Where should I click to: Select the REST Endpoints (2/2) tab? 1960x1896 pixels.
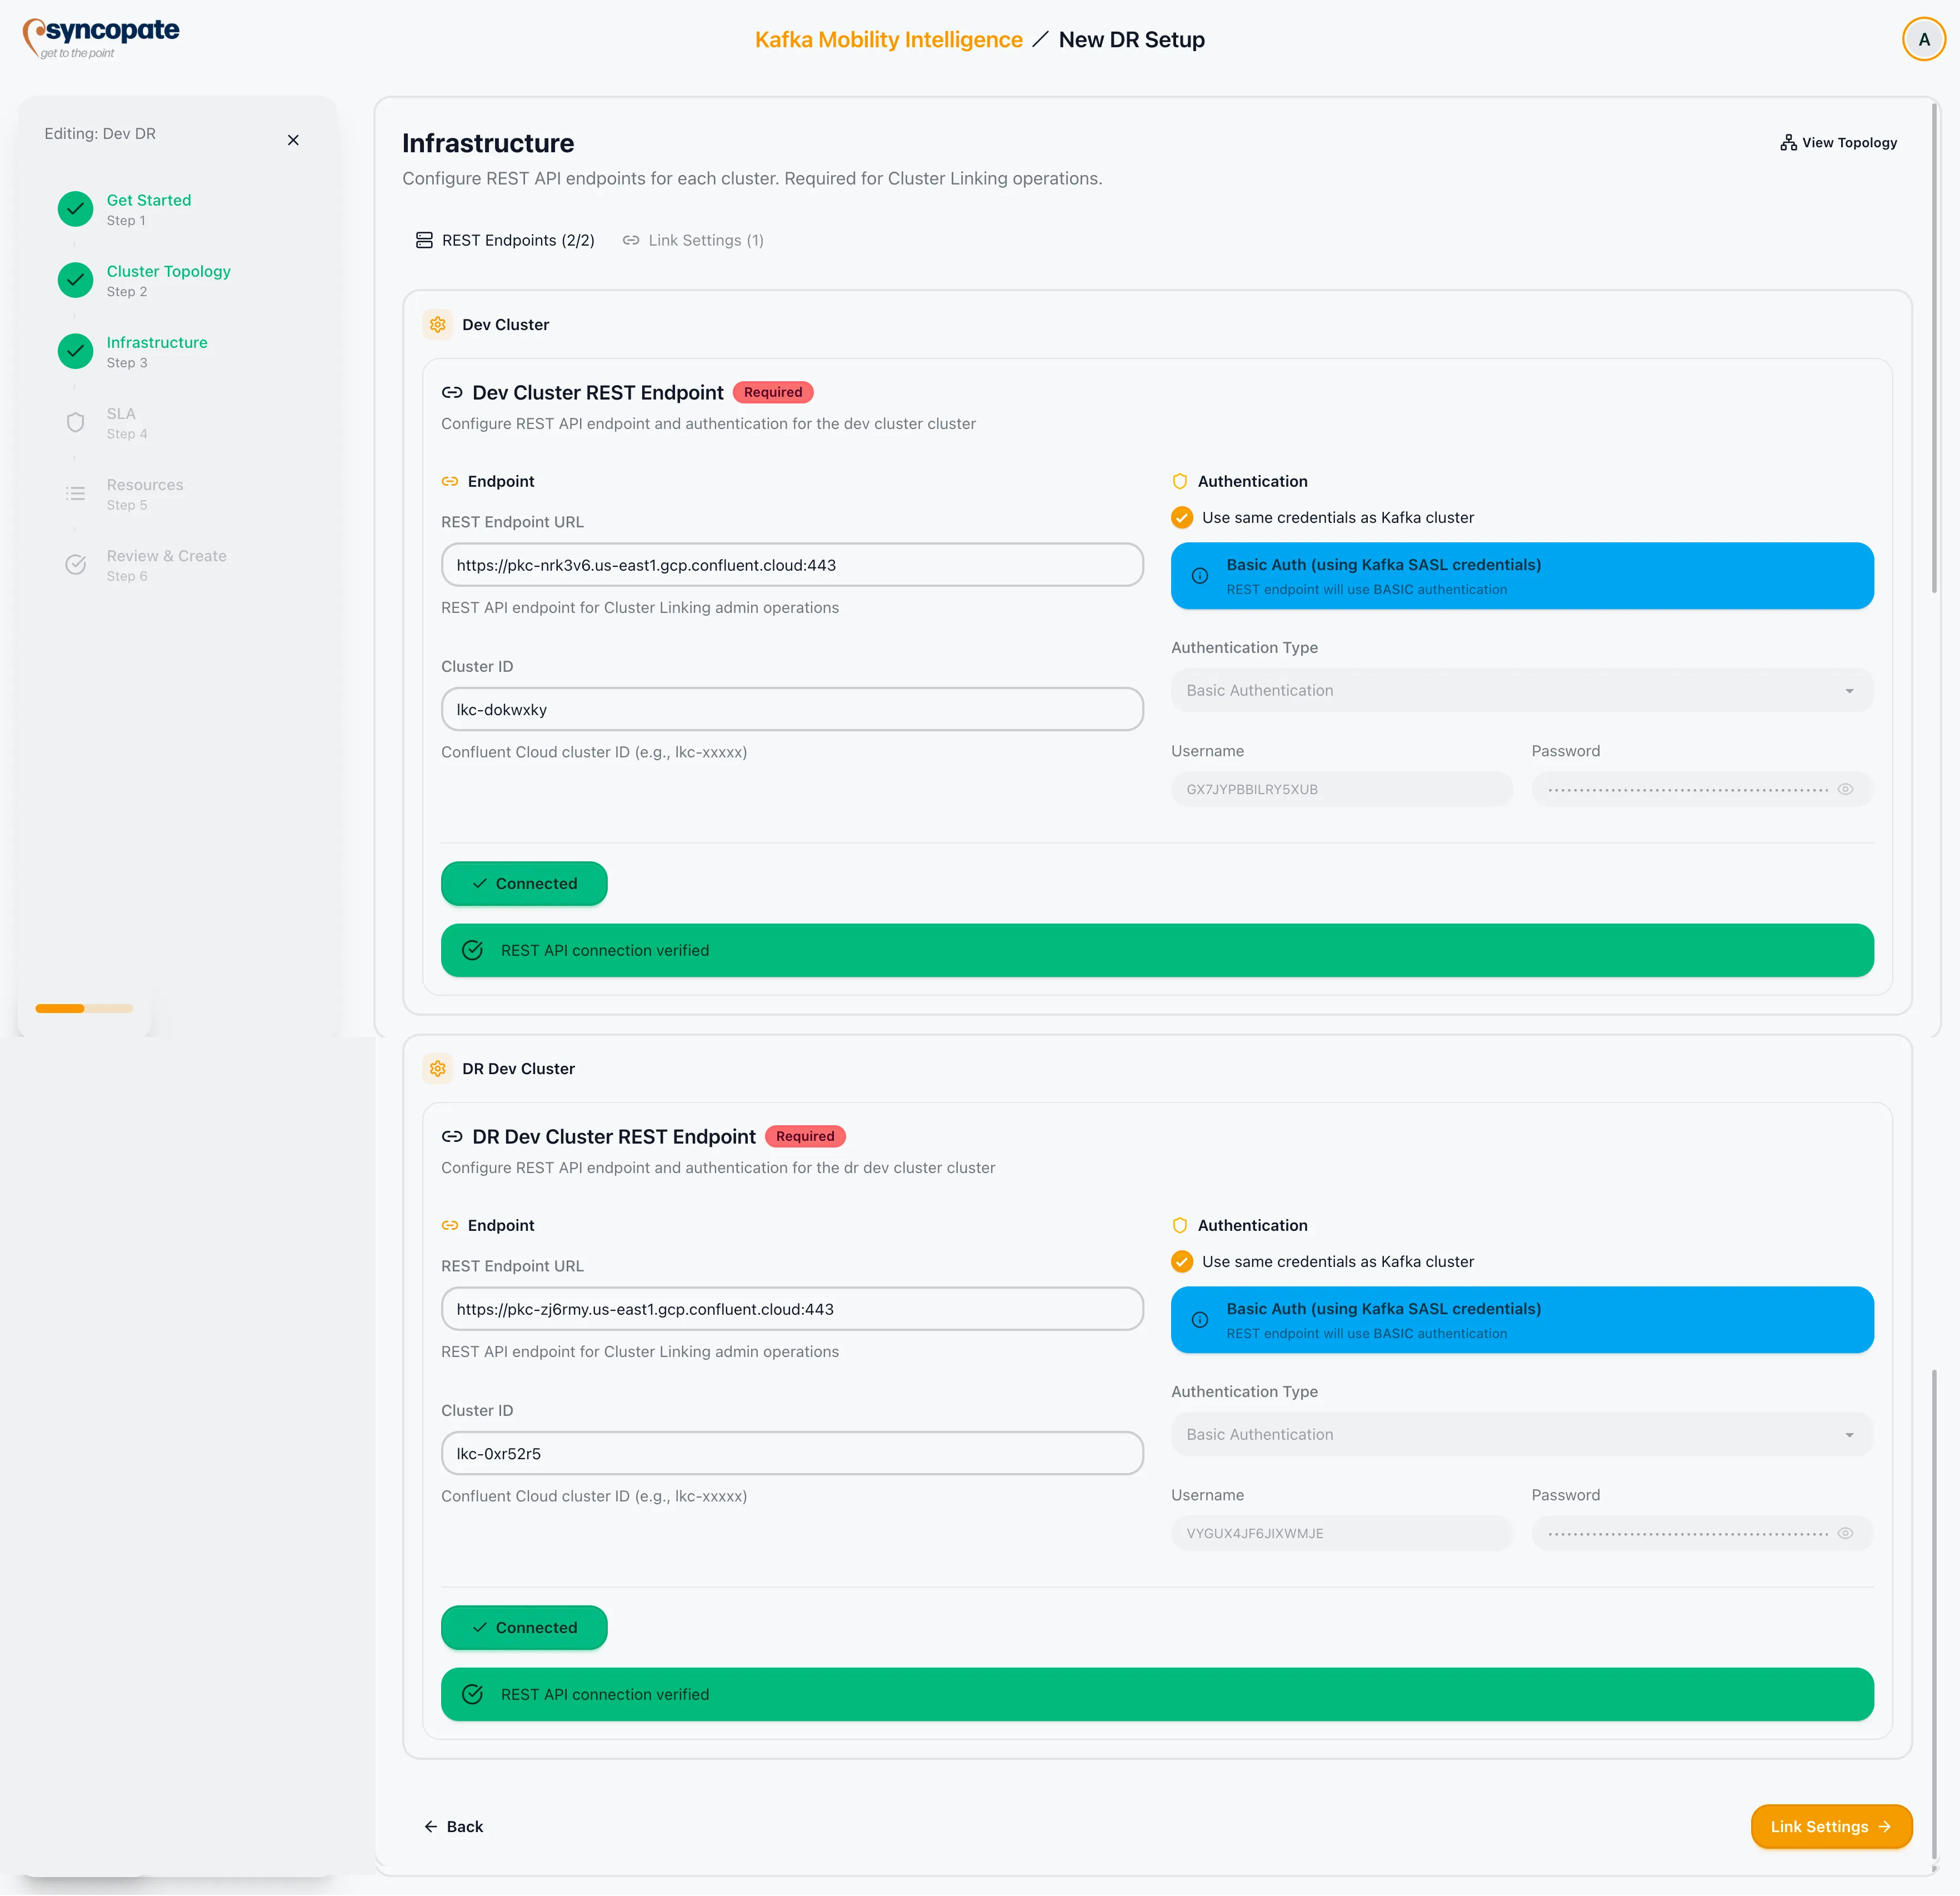point(505,240)
